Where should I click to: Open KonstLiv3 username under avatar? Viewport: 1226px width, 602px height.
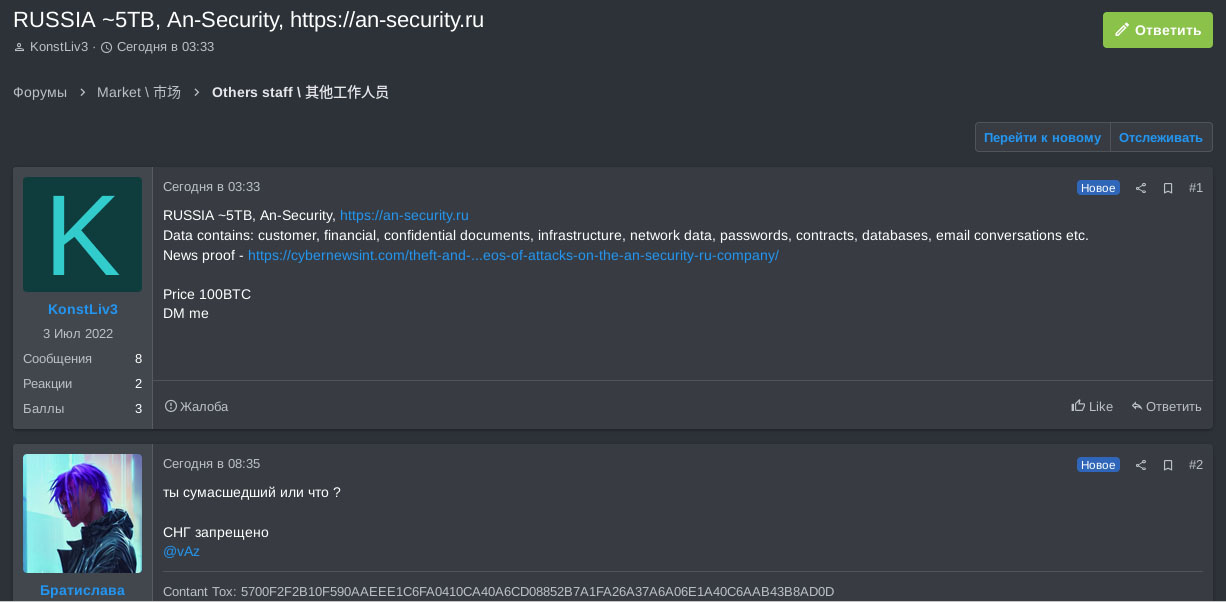coord(83,309)
